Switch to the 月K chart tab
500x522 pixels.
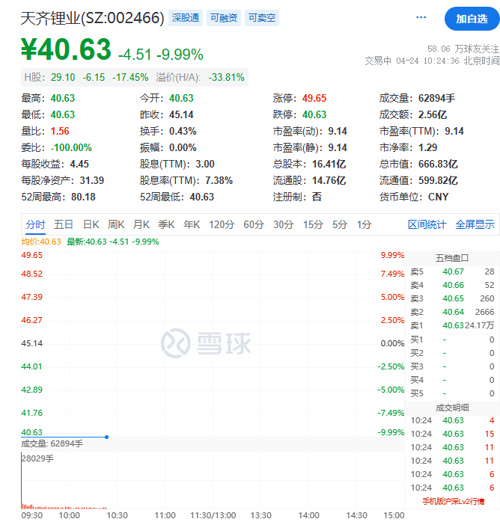point(141,225)
